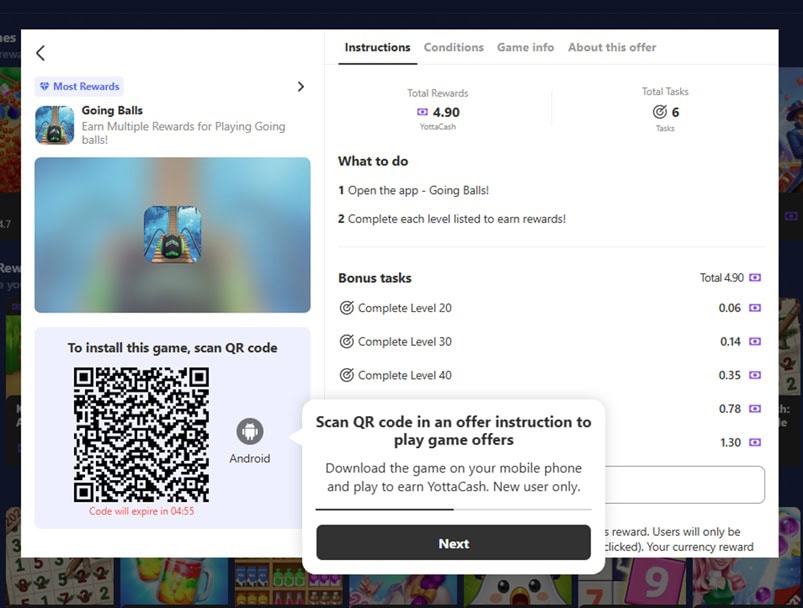This screenshot has width=803, height=608.
Task: Open the About this offer tab
Action: (612, 48)
